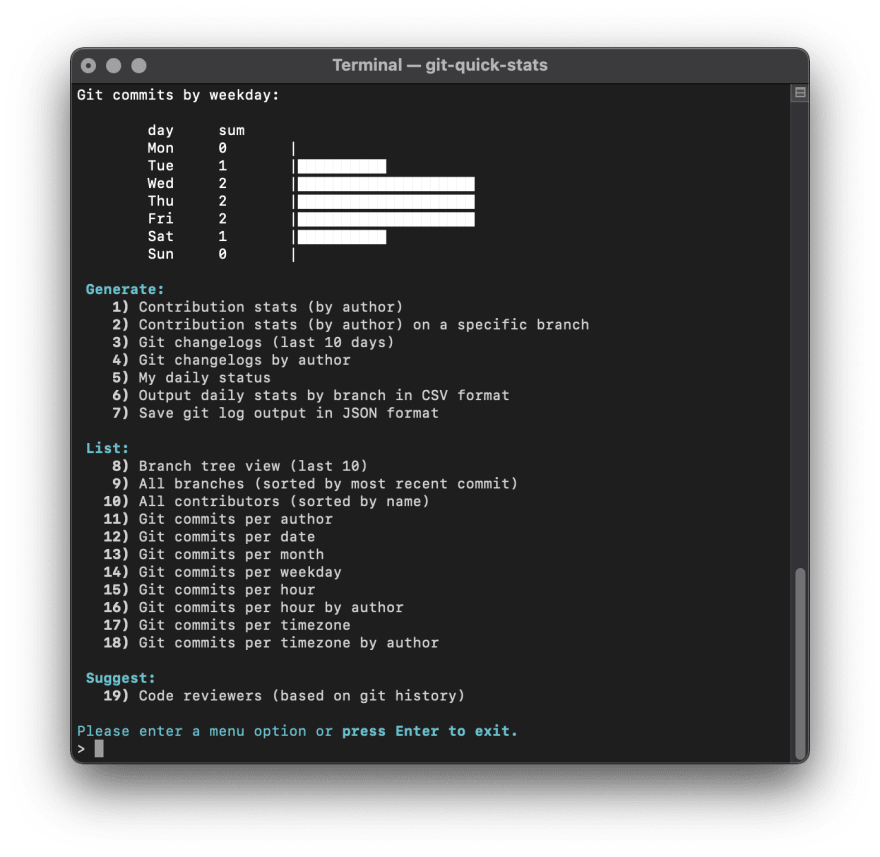Screen dimensions: 880x857
Task: Click the 'sum' column header
Action: pos(231,130)
